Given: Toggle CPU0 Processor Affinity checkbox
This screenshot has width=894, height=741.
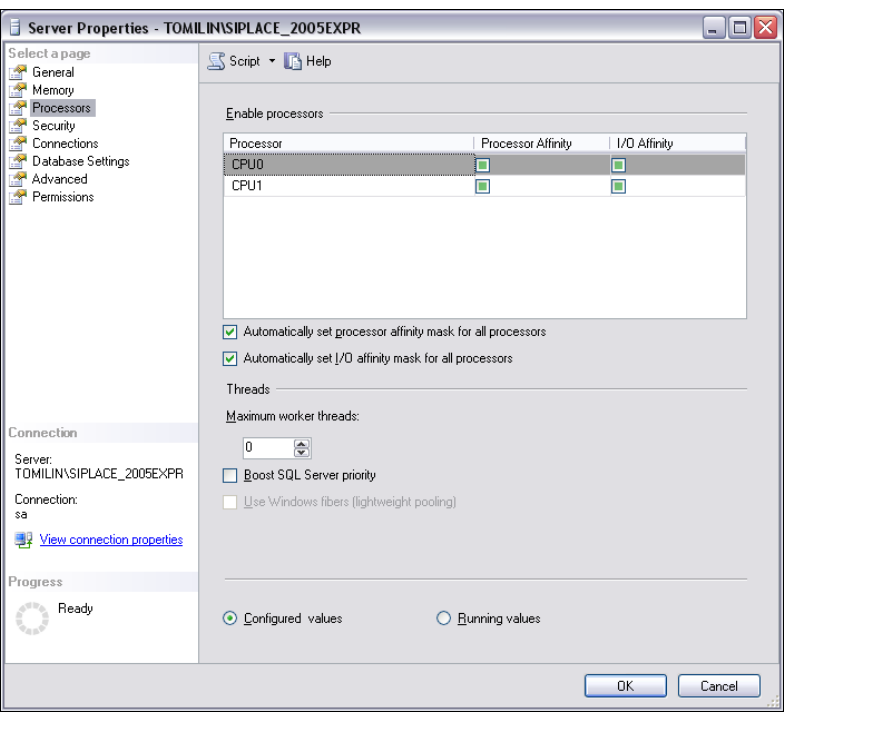Looking at the screenshot, I should tap(482, 165).
